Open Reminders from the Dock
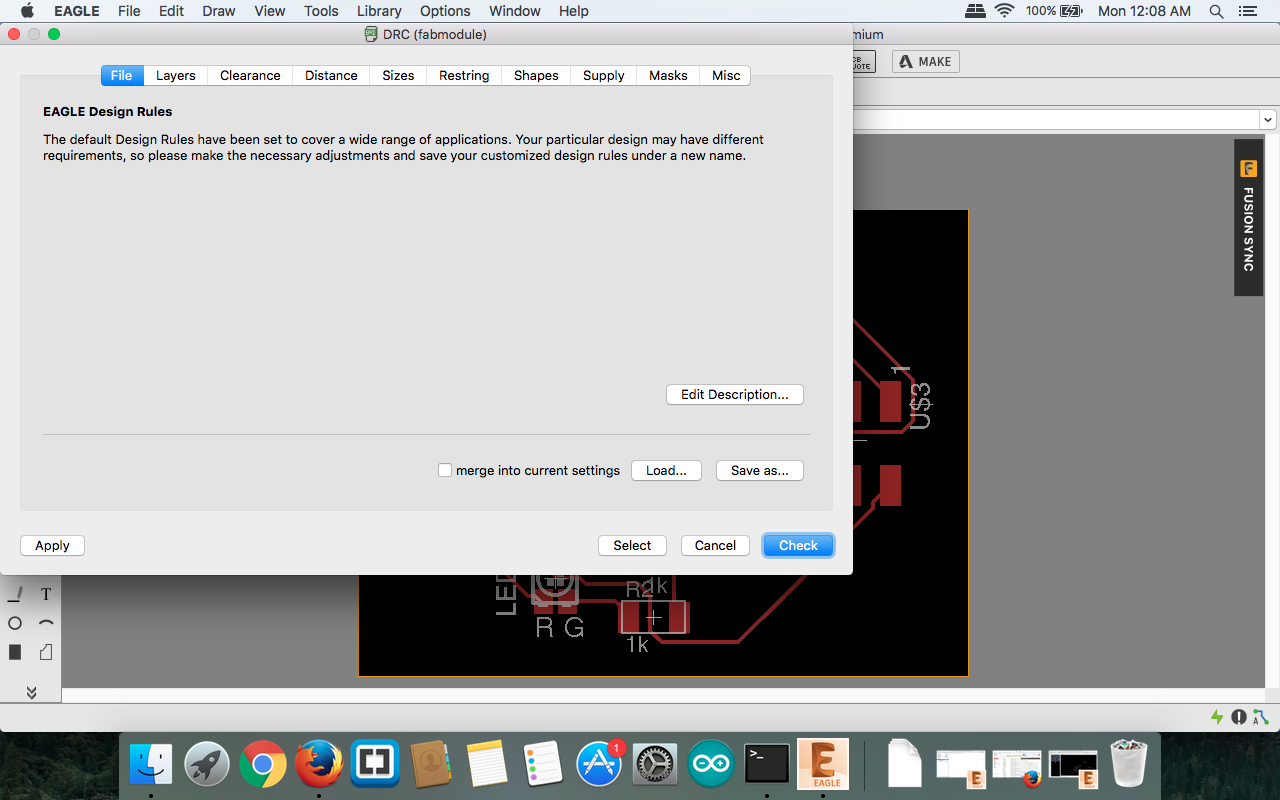Image resolution: width=1280 pixels, height=800 pixels. (544, 765)
